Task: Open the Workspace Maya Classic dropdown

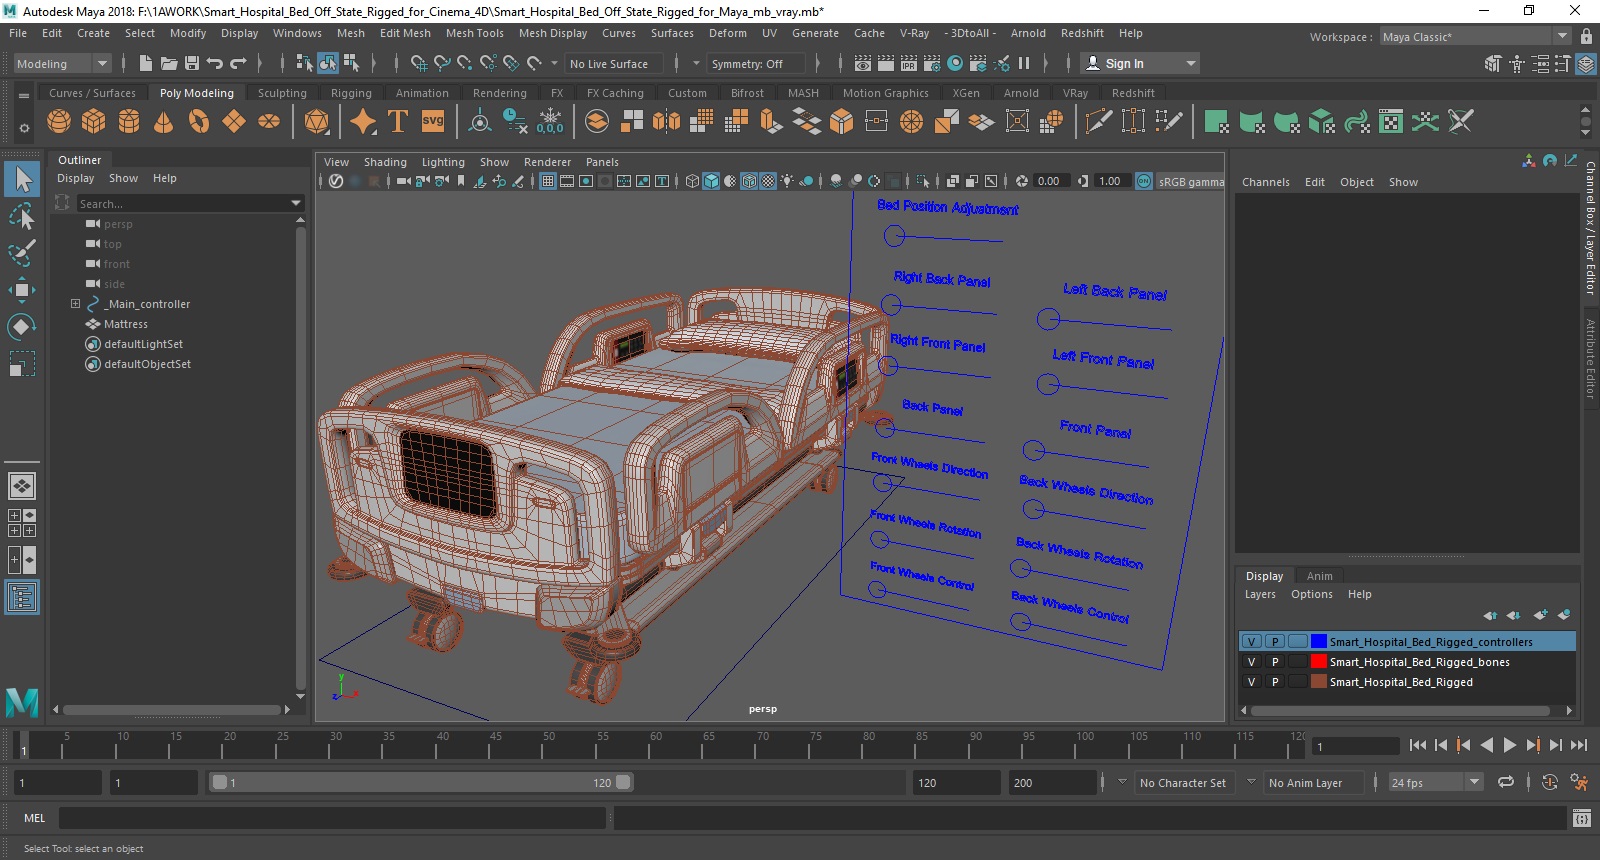Action: pos(1476,36)
